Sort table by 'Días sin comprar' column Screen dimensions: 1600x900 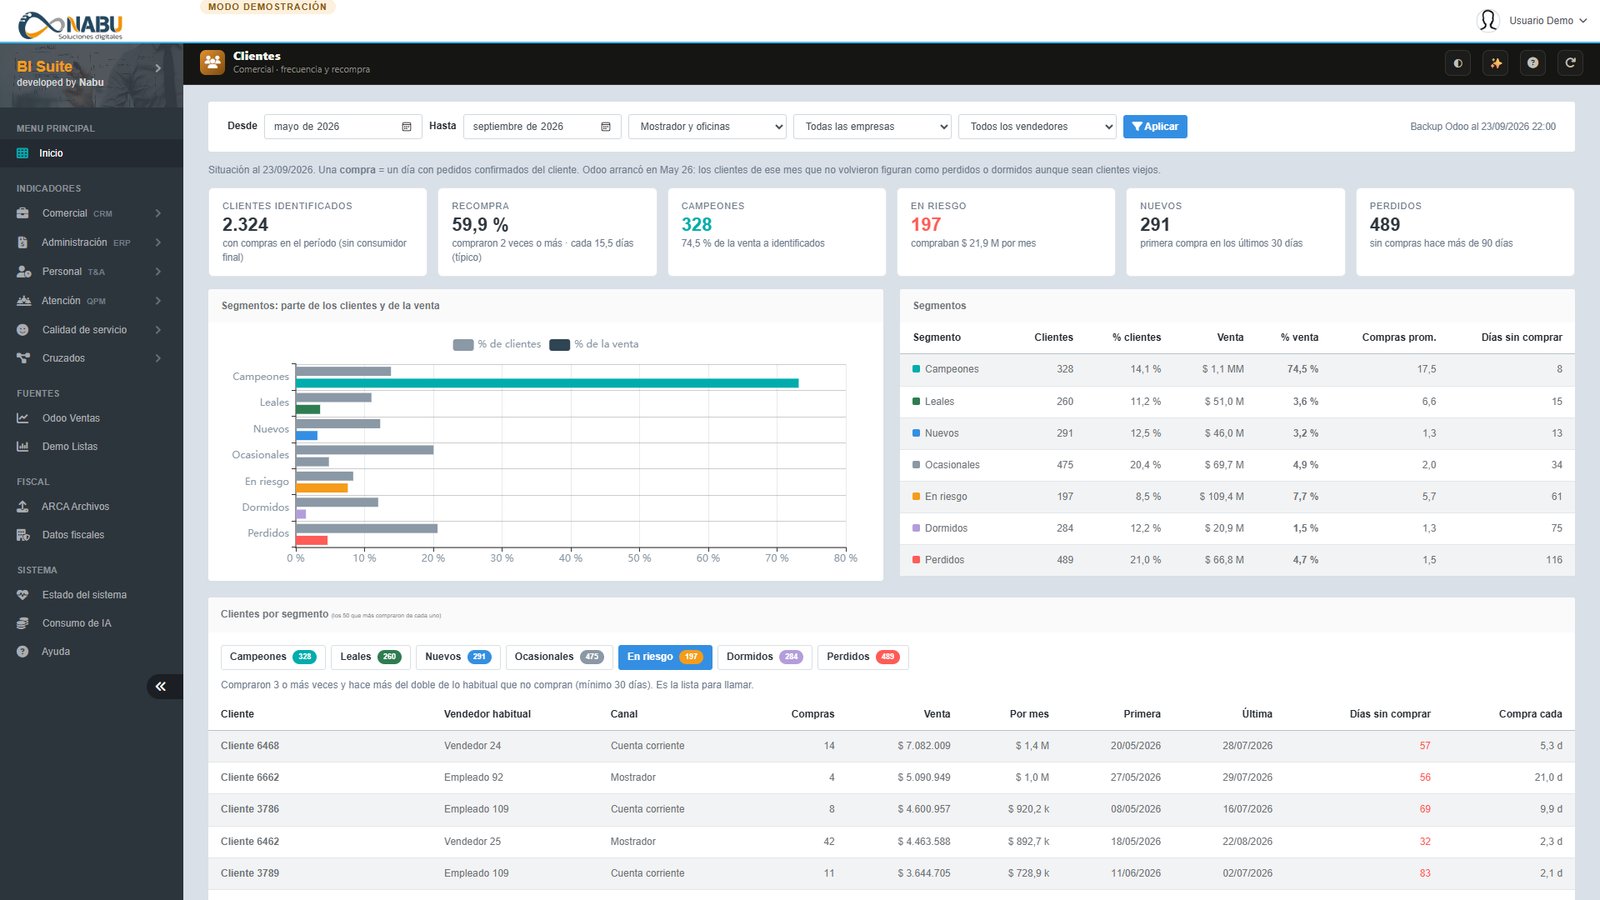[1389, 714]
